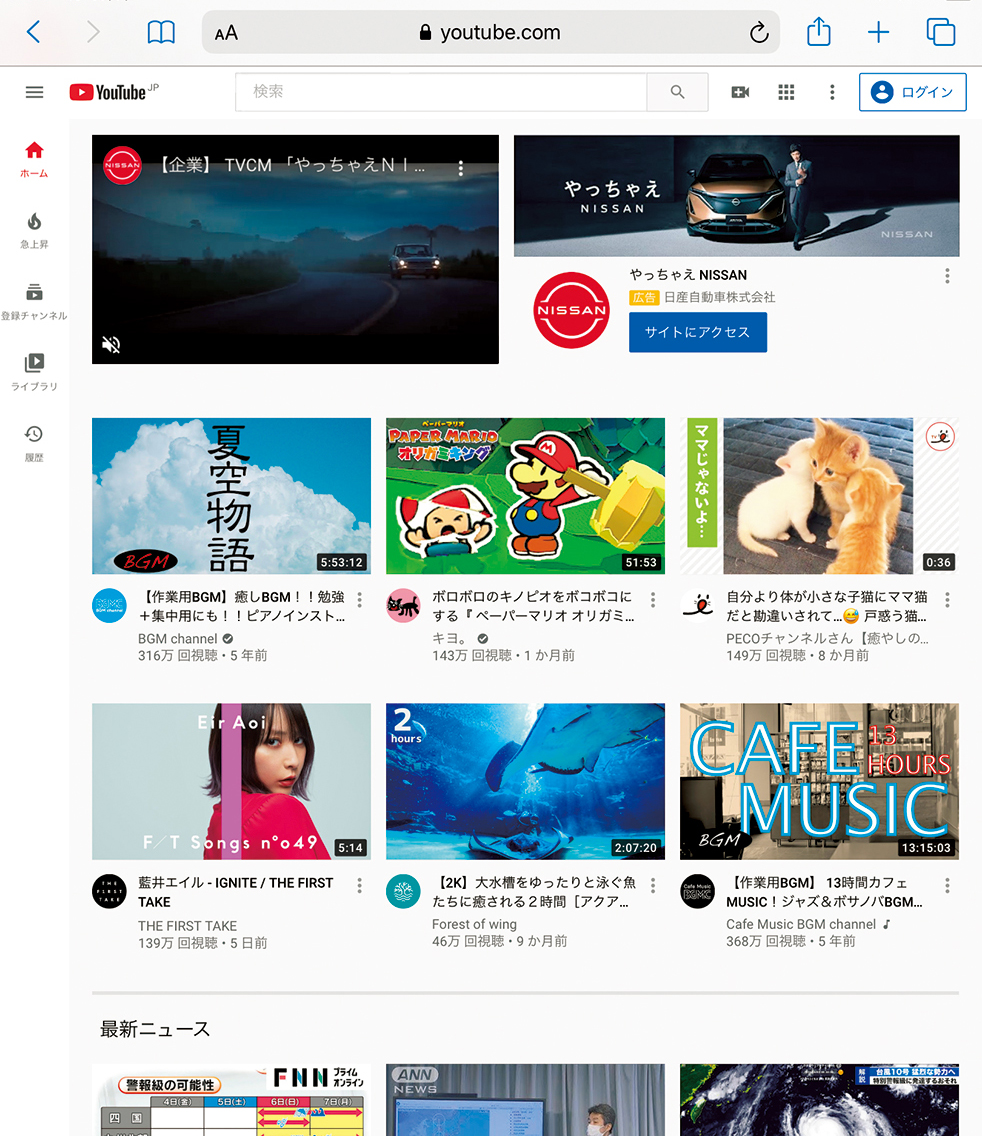This screenshot has height=1136, width=982.
Task: Click the create video camera icon
Action: [740, 92]
